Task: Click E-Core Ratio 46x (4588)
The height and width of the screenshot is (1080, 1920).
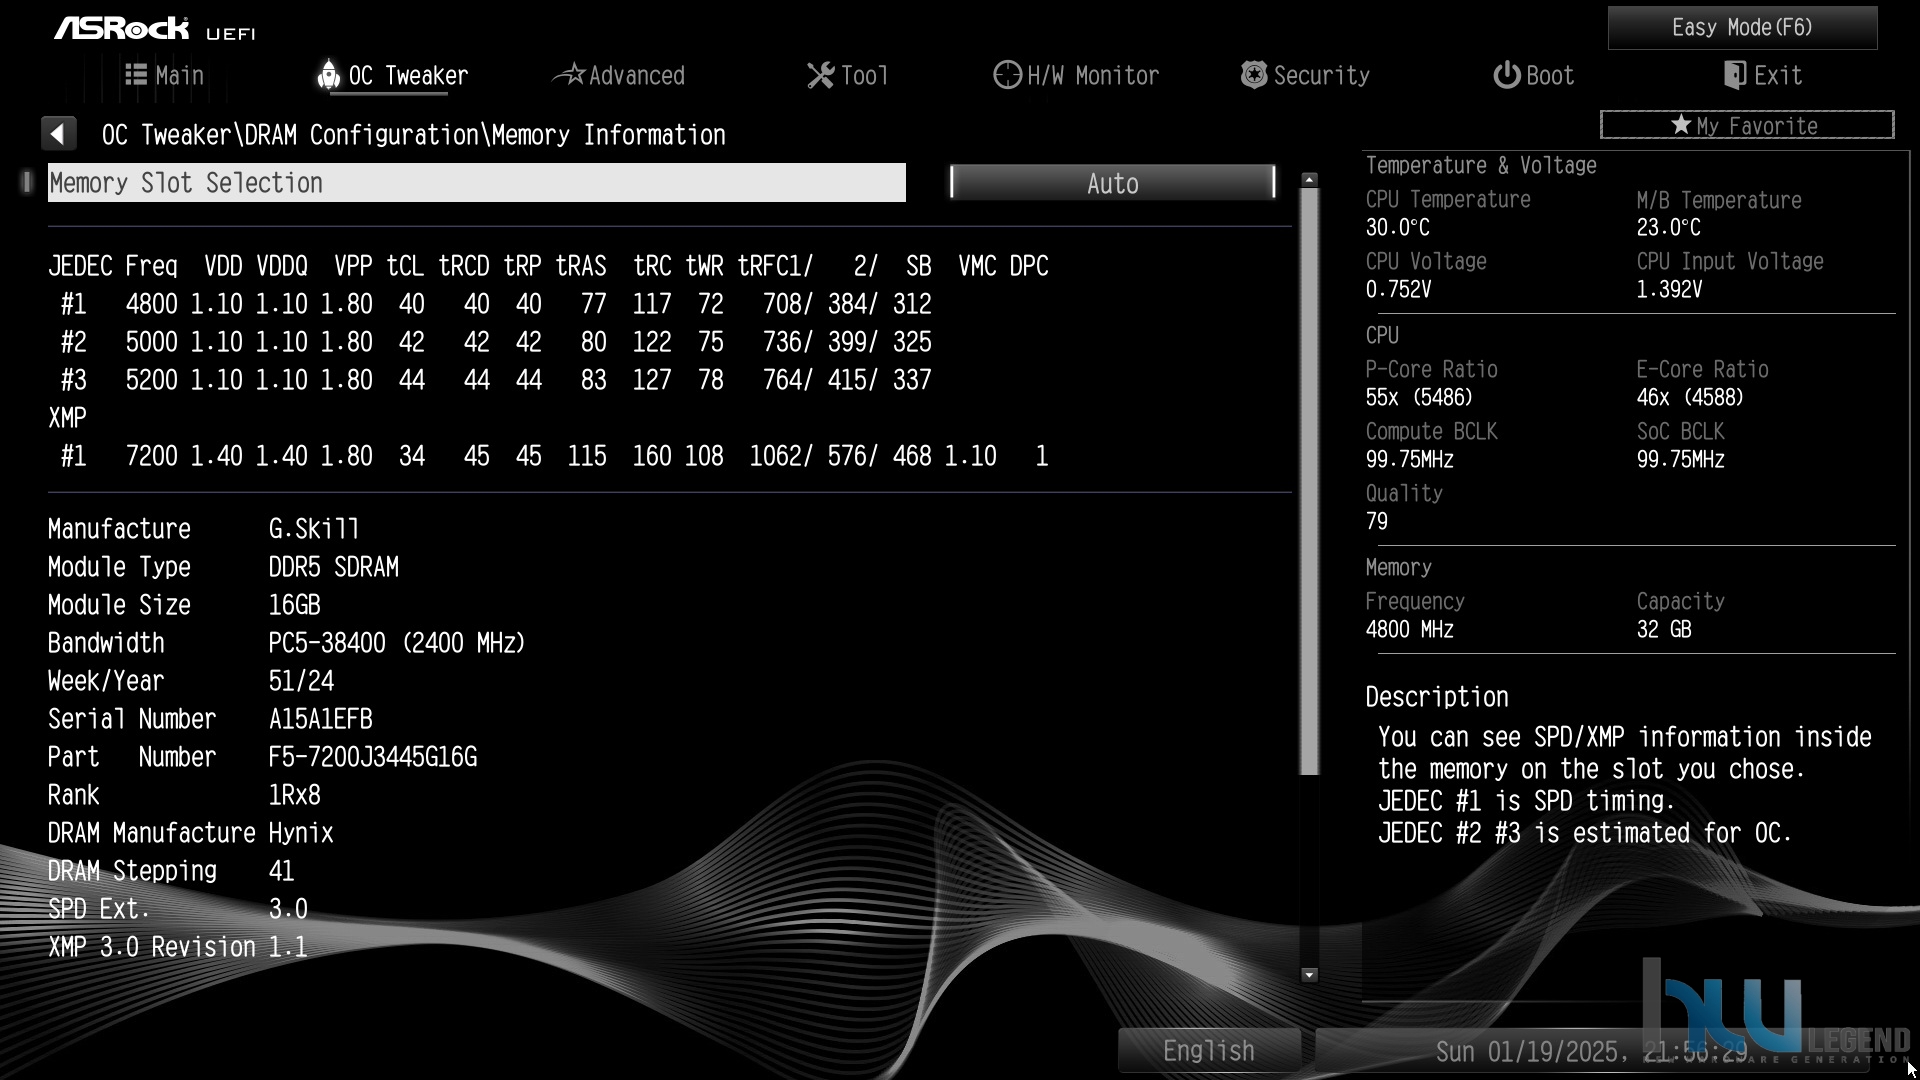Action: click(x=1690, y=397)
